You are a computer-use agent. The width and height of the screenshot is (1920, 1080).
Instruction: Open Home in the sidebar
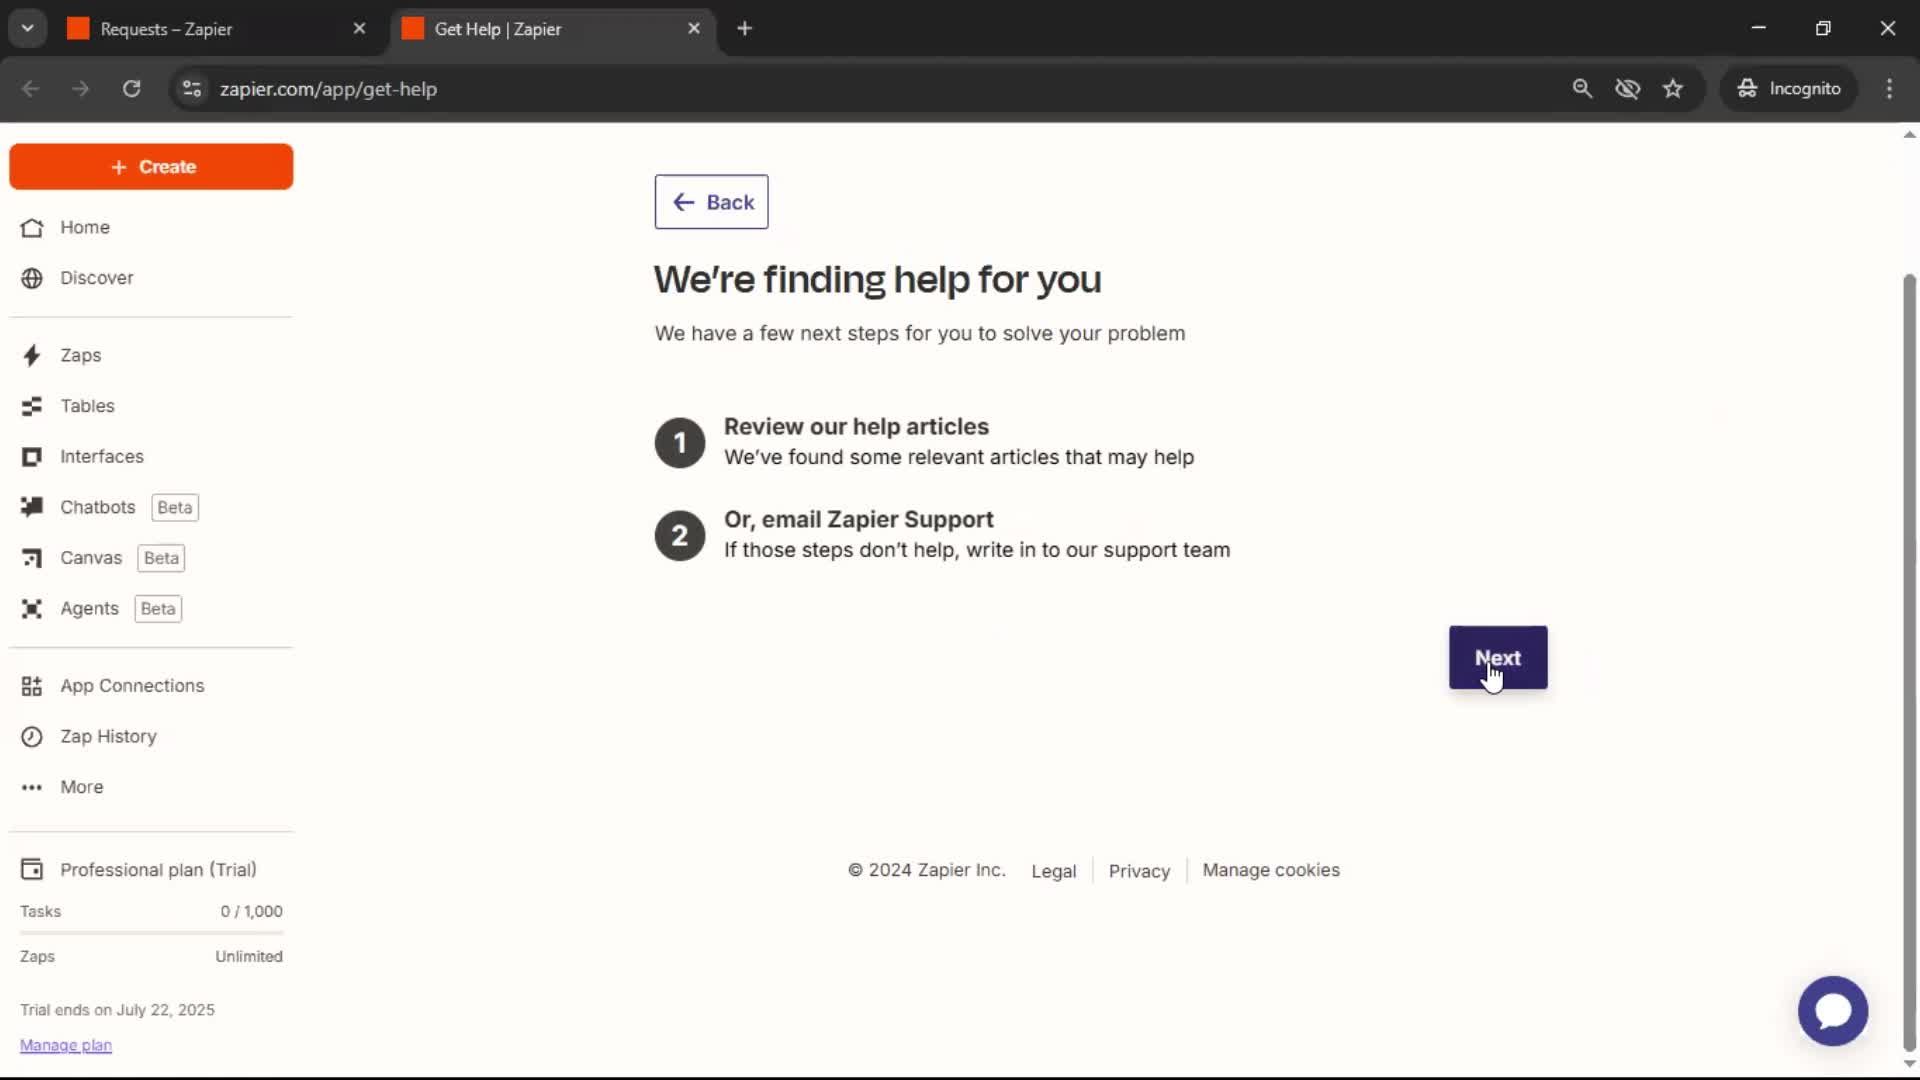coord(85,227)
